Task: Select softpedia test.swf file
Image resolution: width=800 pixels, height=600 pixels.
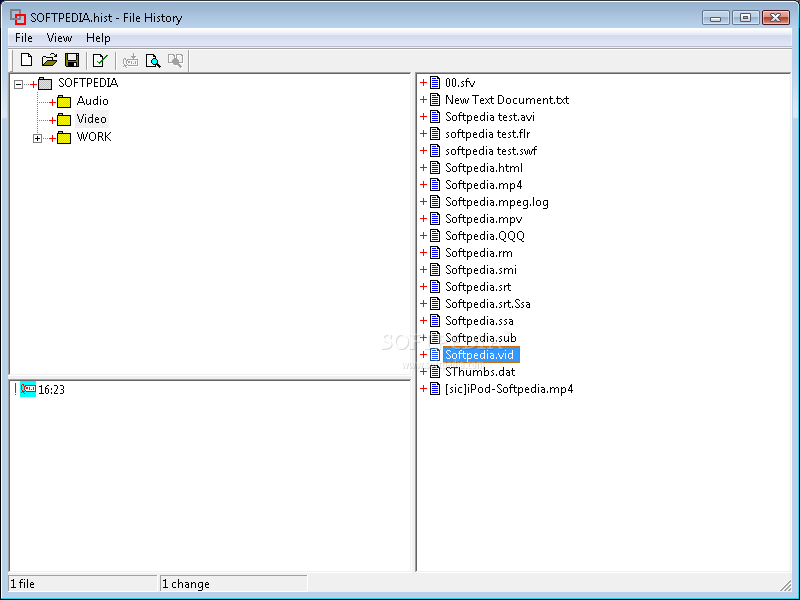Action: click(x=491, y=151)
